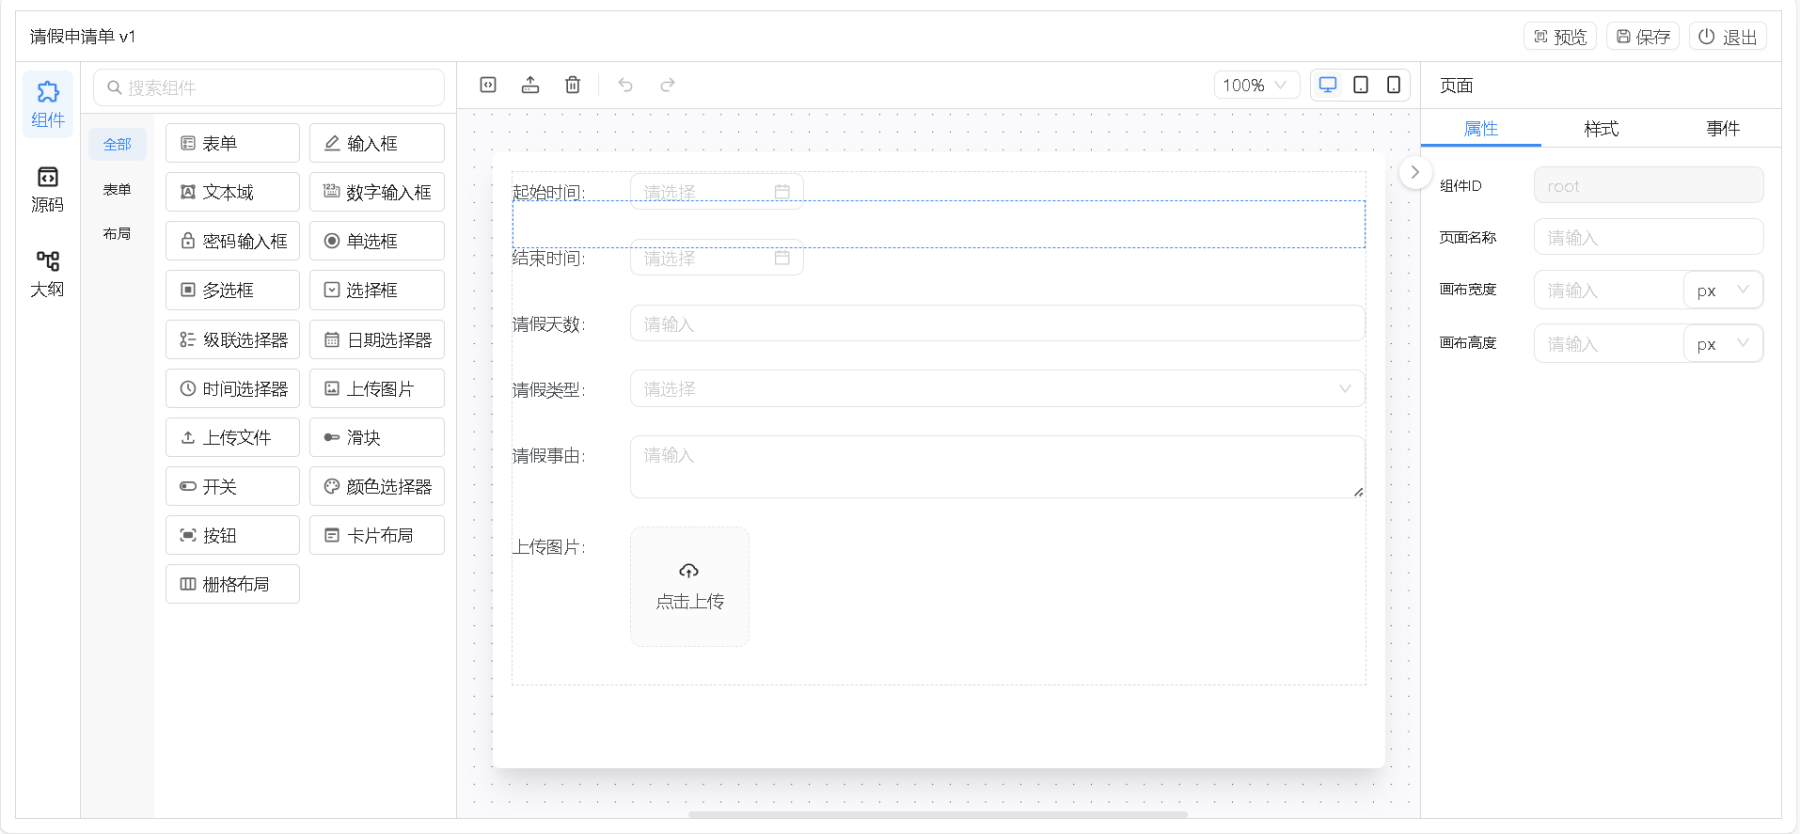Image resolution: width=1800 pixels, height=834 pixels.
Task: Open 画布宽度 px unit dropdown
Action: coord(1722,290)
